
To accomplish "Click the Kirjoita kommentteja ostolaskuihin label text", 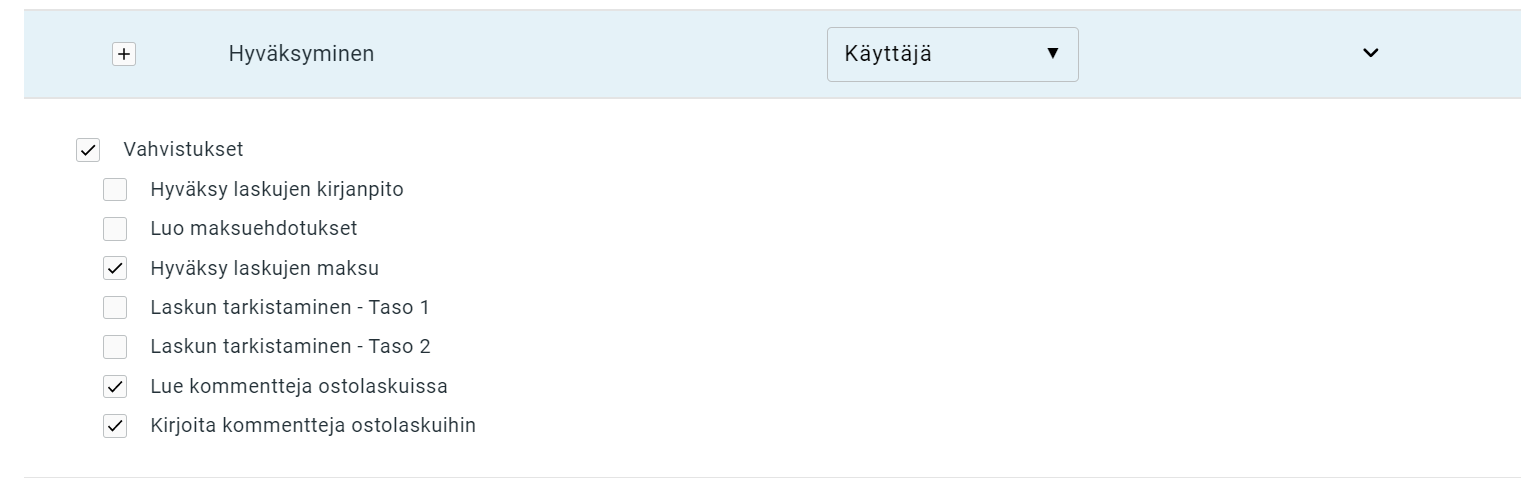I will pos(313,425).
